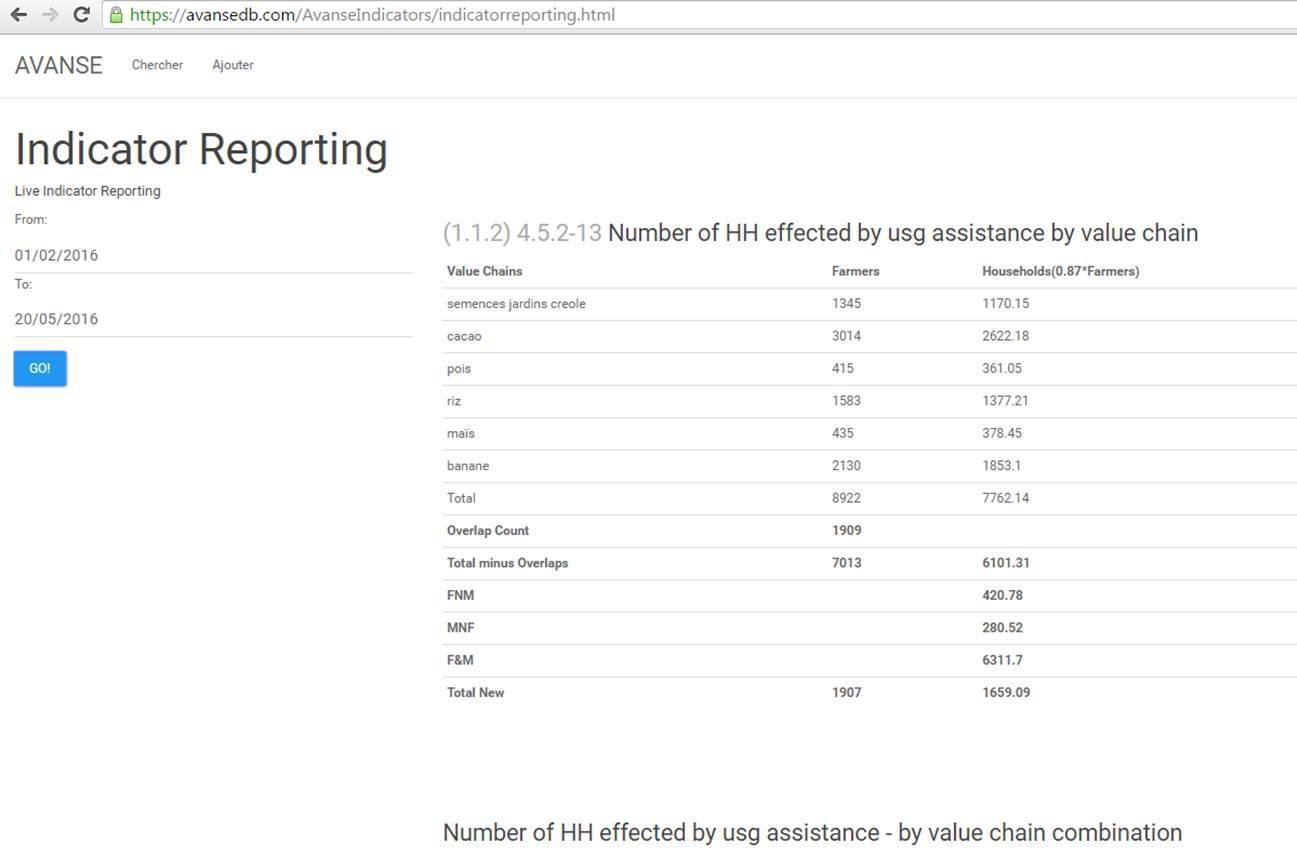Open the AVANSE home brand link
Viewport: 1297px width, 853px height.
coord(58,65)
